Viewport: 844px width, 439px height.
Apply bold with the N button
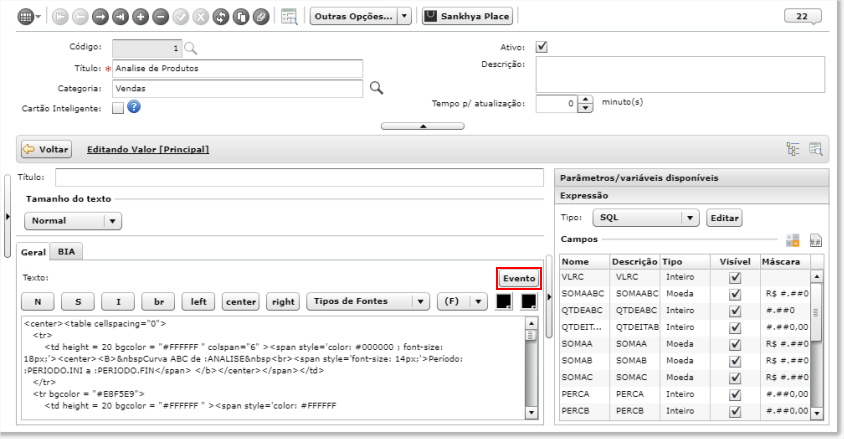(38, 301)
